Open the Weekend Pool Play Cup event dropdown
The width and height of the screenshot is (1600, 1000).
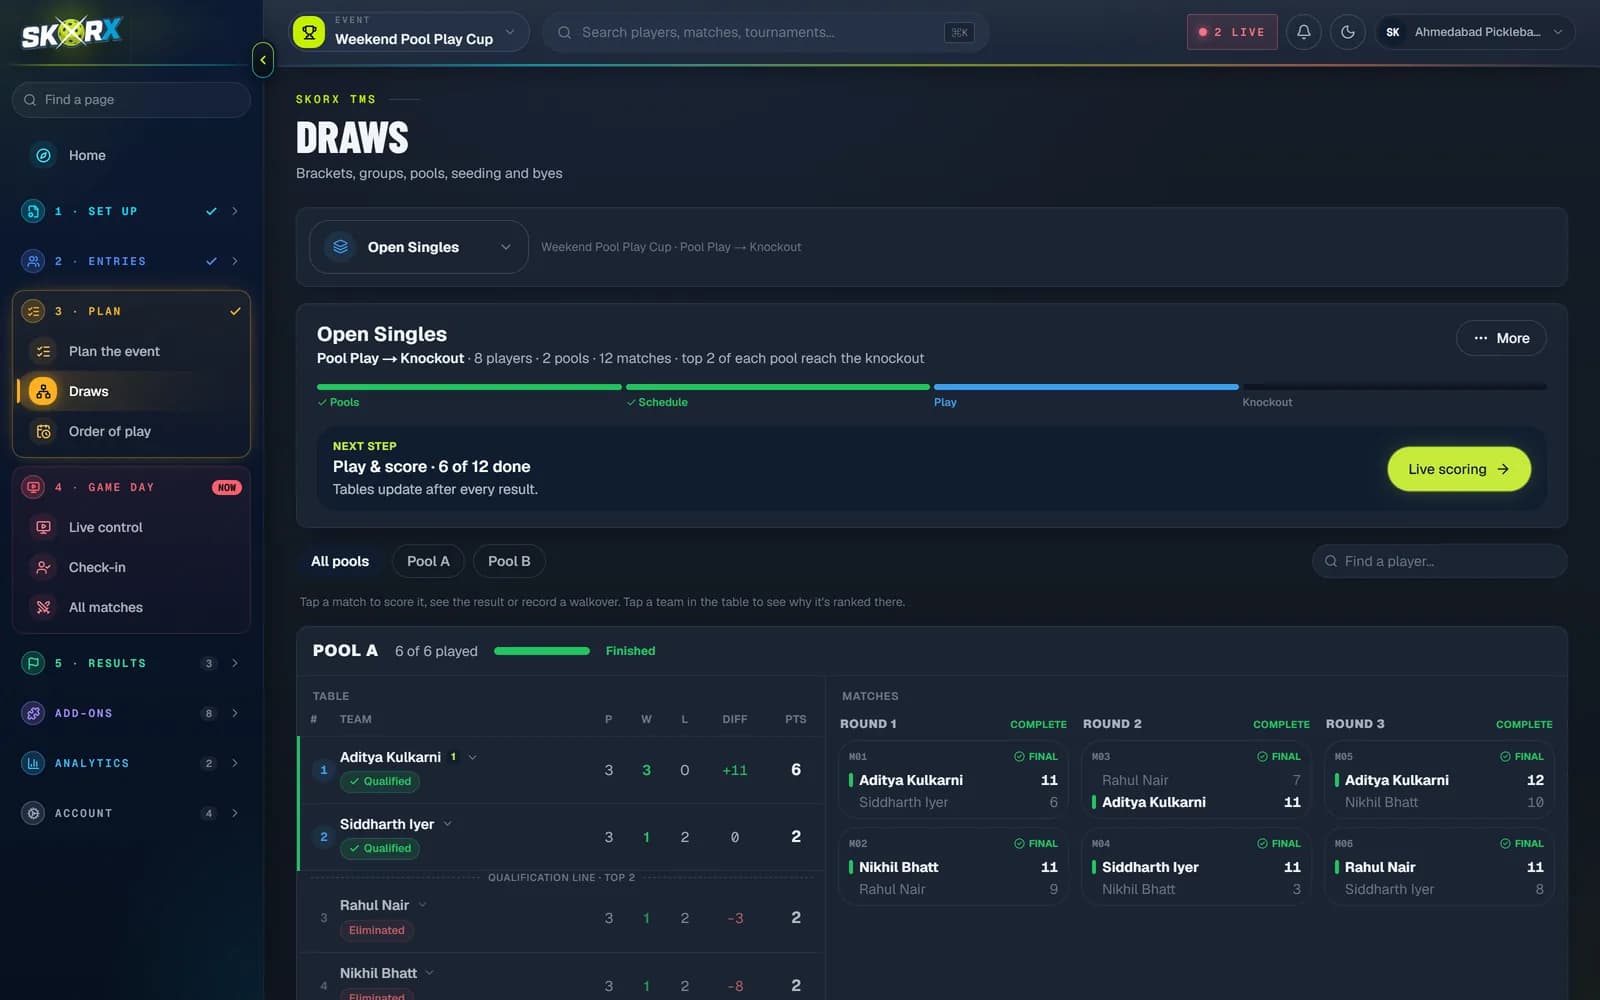point(409,32)
